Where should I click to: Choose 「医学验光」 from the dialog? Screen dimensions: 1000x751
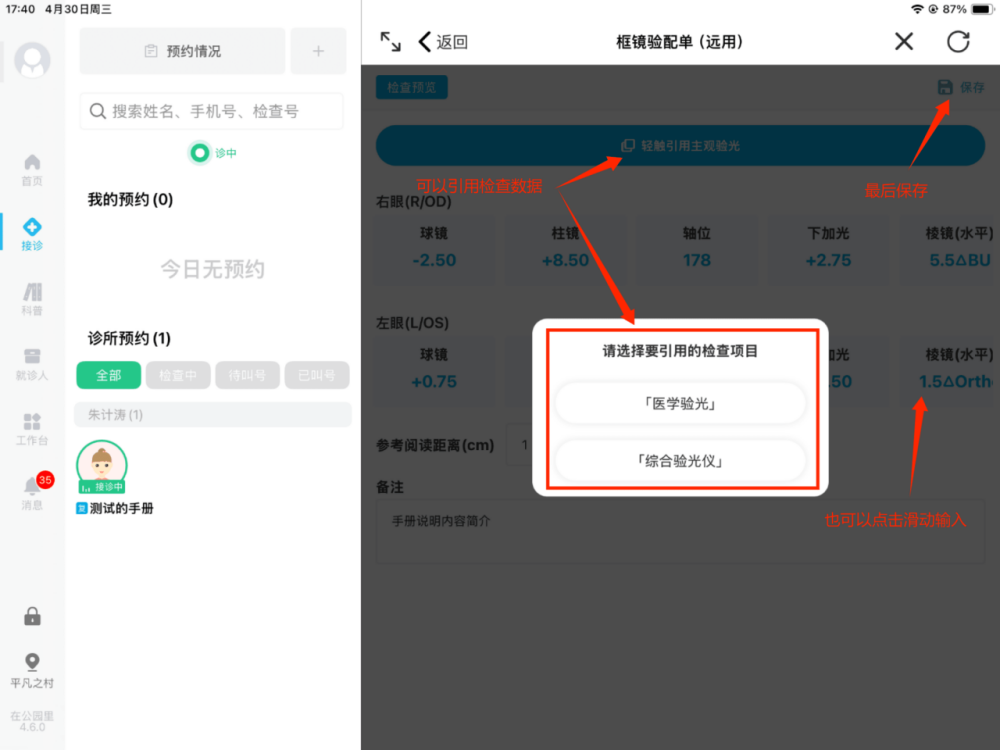pyautogui.click(x=680, y=404)
